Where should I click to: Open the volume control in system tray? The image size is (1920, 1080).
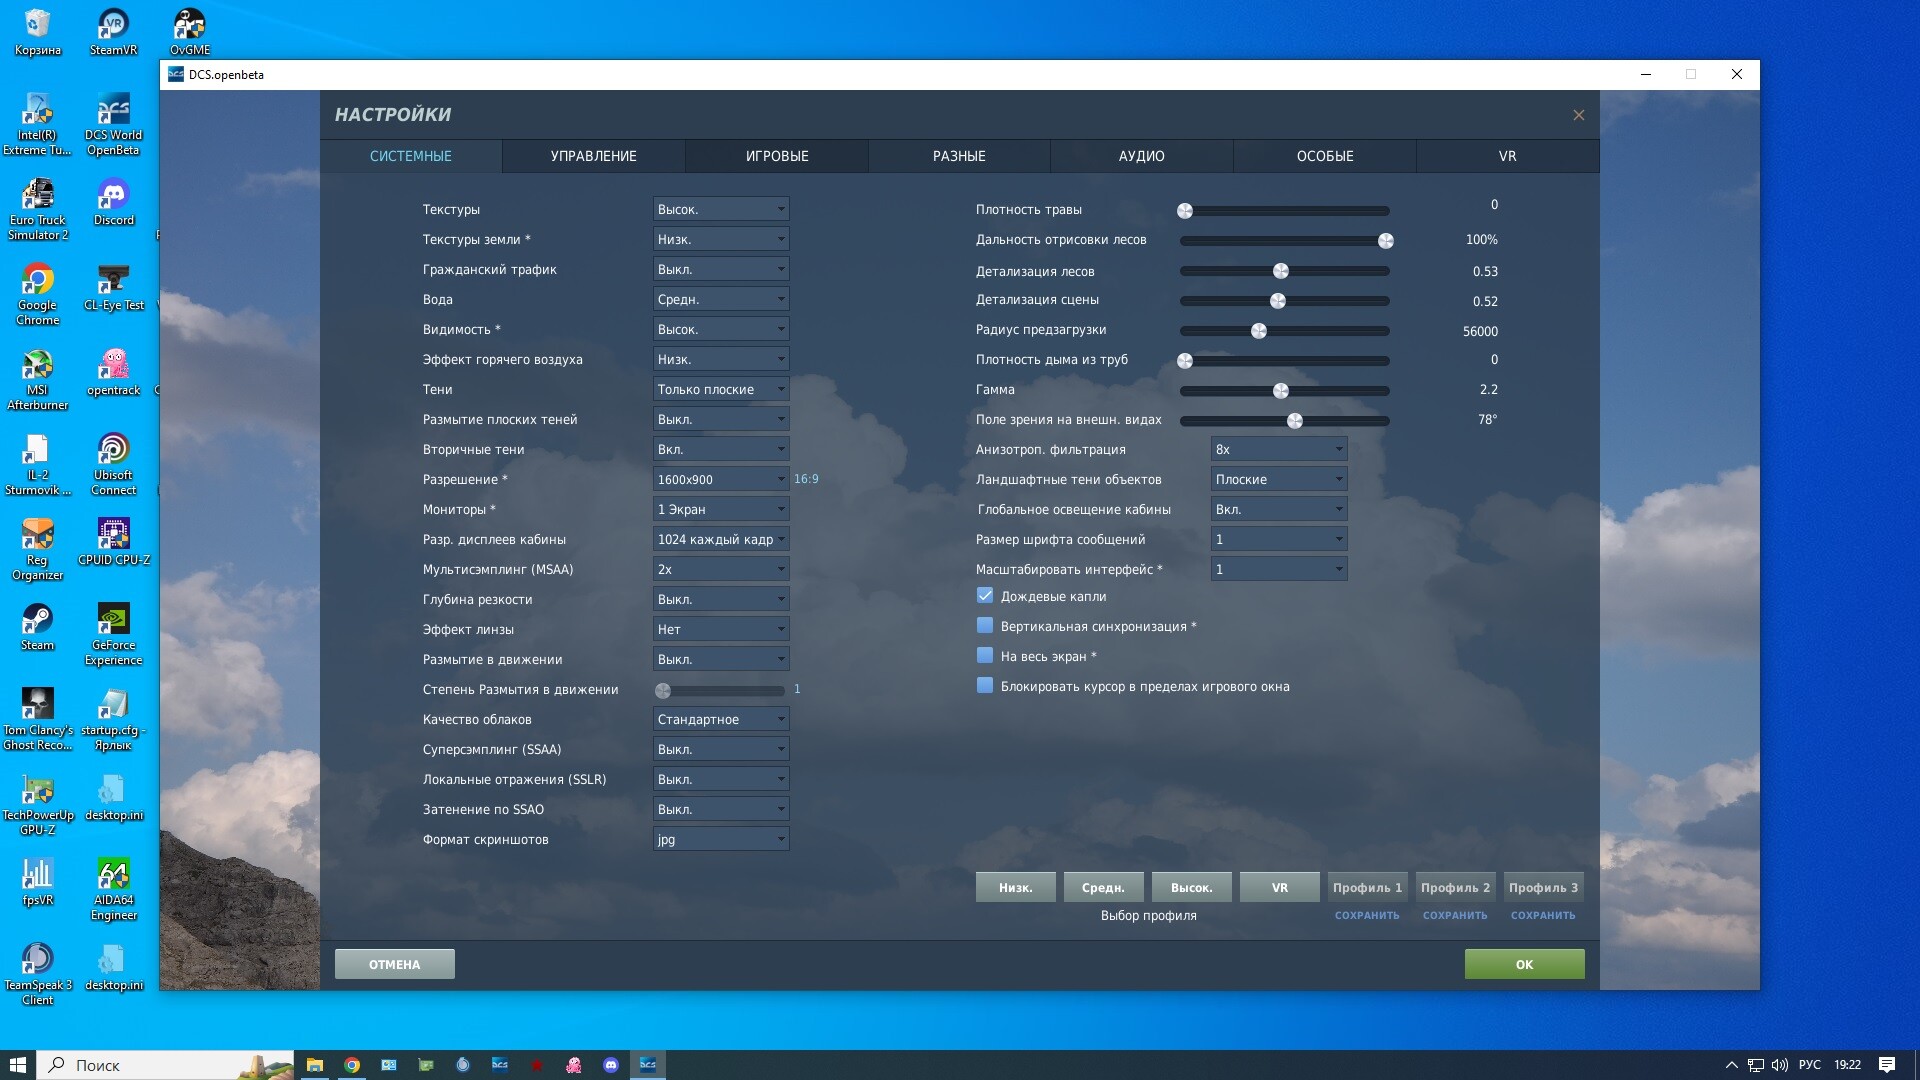click(1780, 1065)
